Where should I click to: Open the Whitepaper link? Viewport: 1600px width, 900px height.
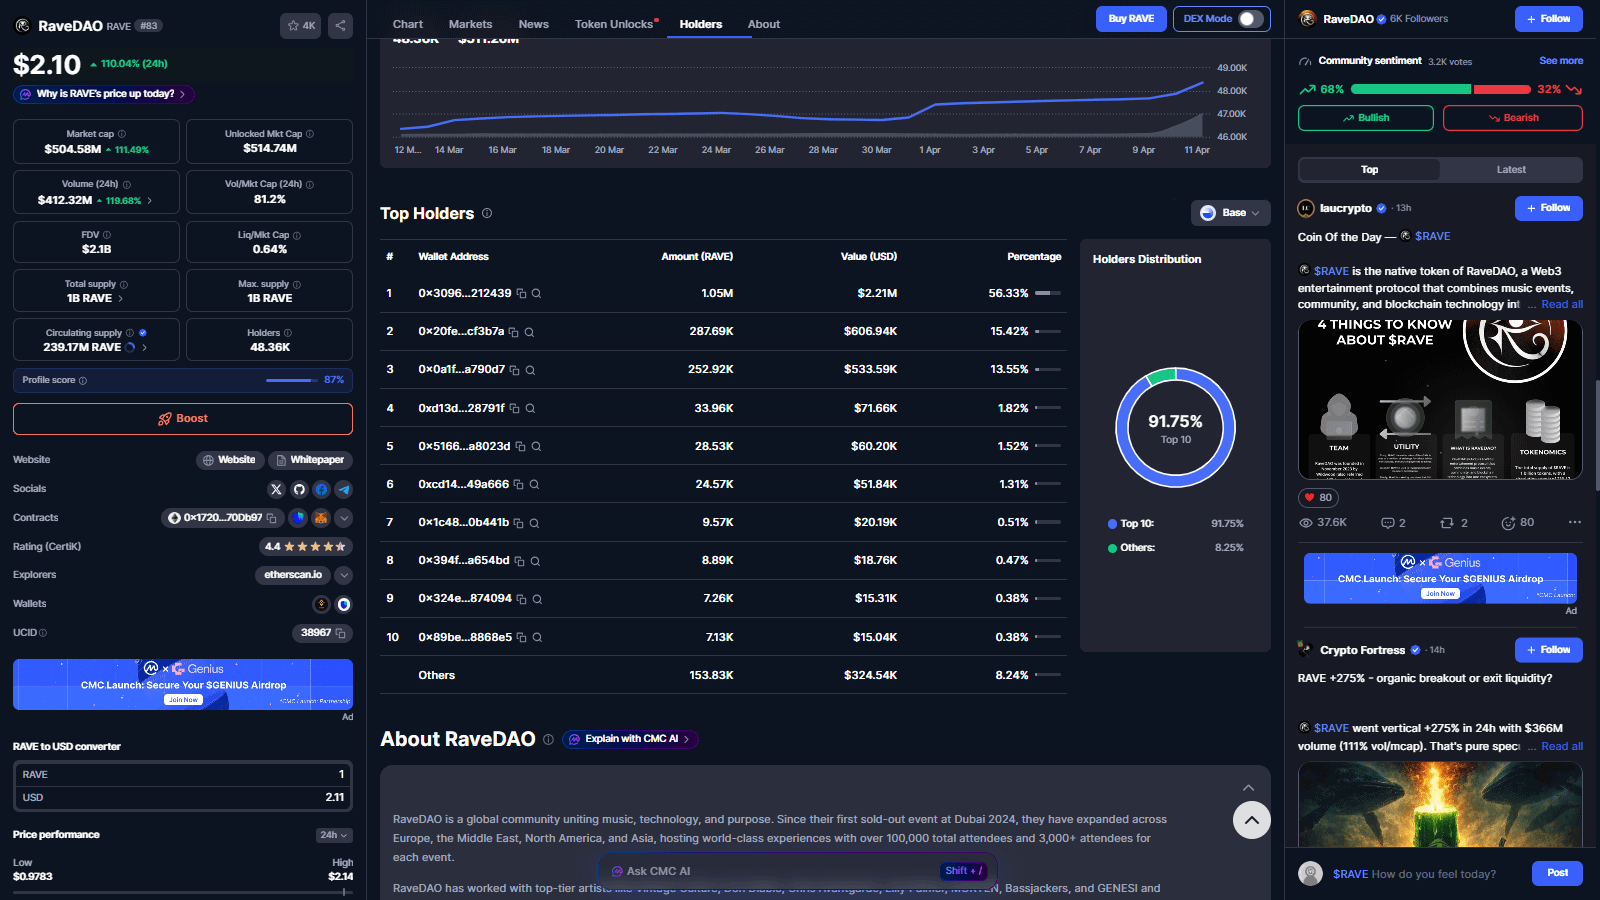coord(310,460)
